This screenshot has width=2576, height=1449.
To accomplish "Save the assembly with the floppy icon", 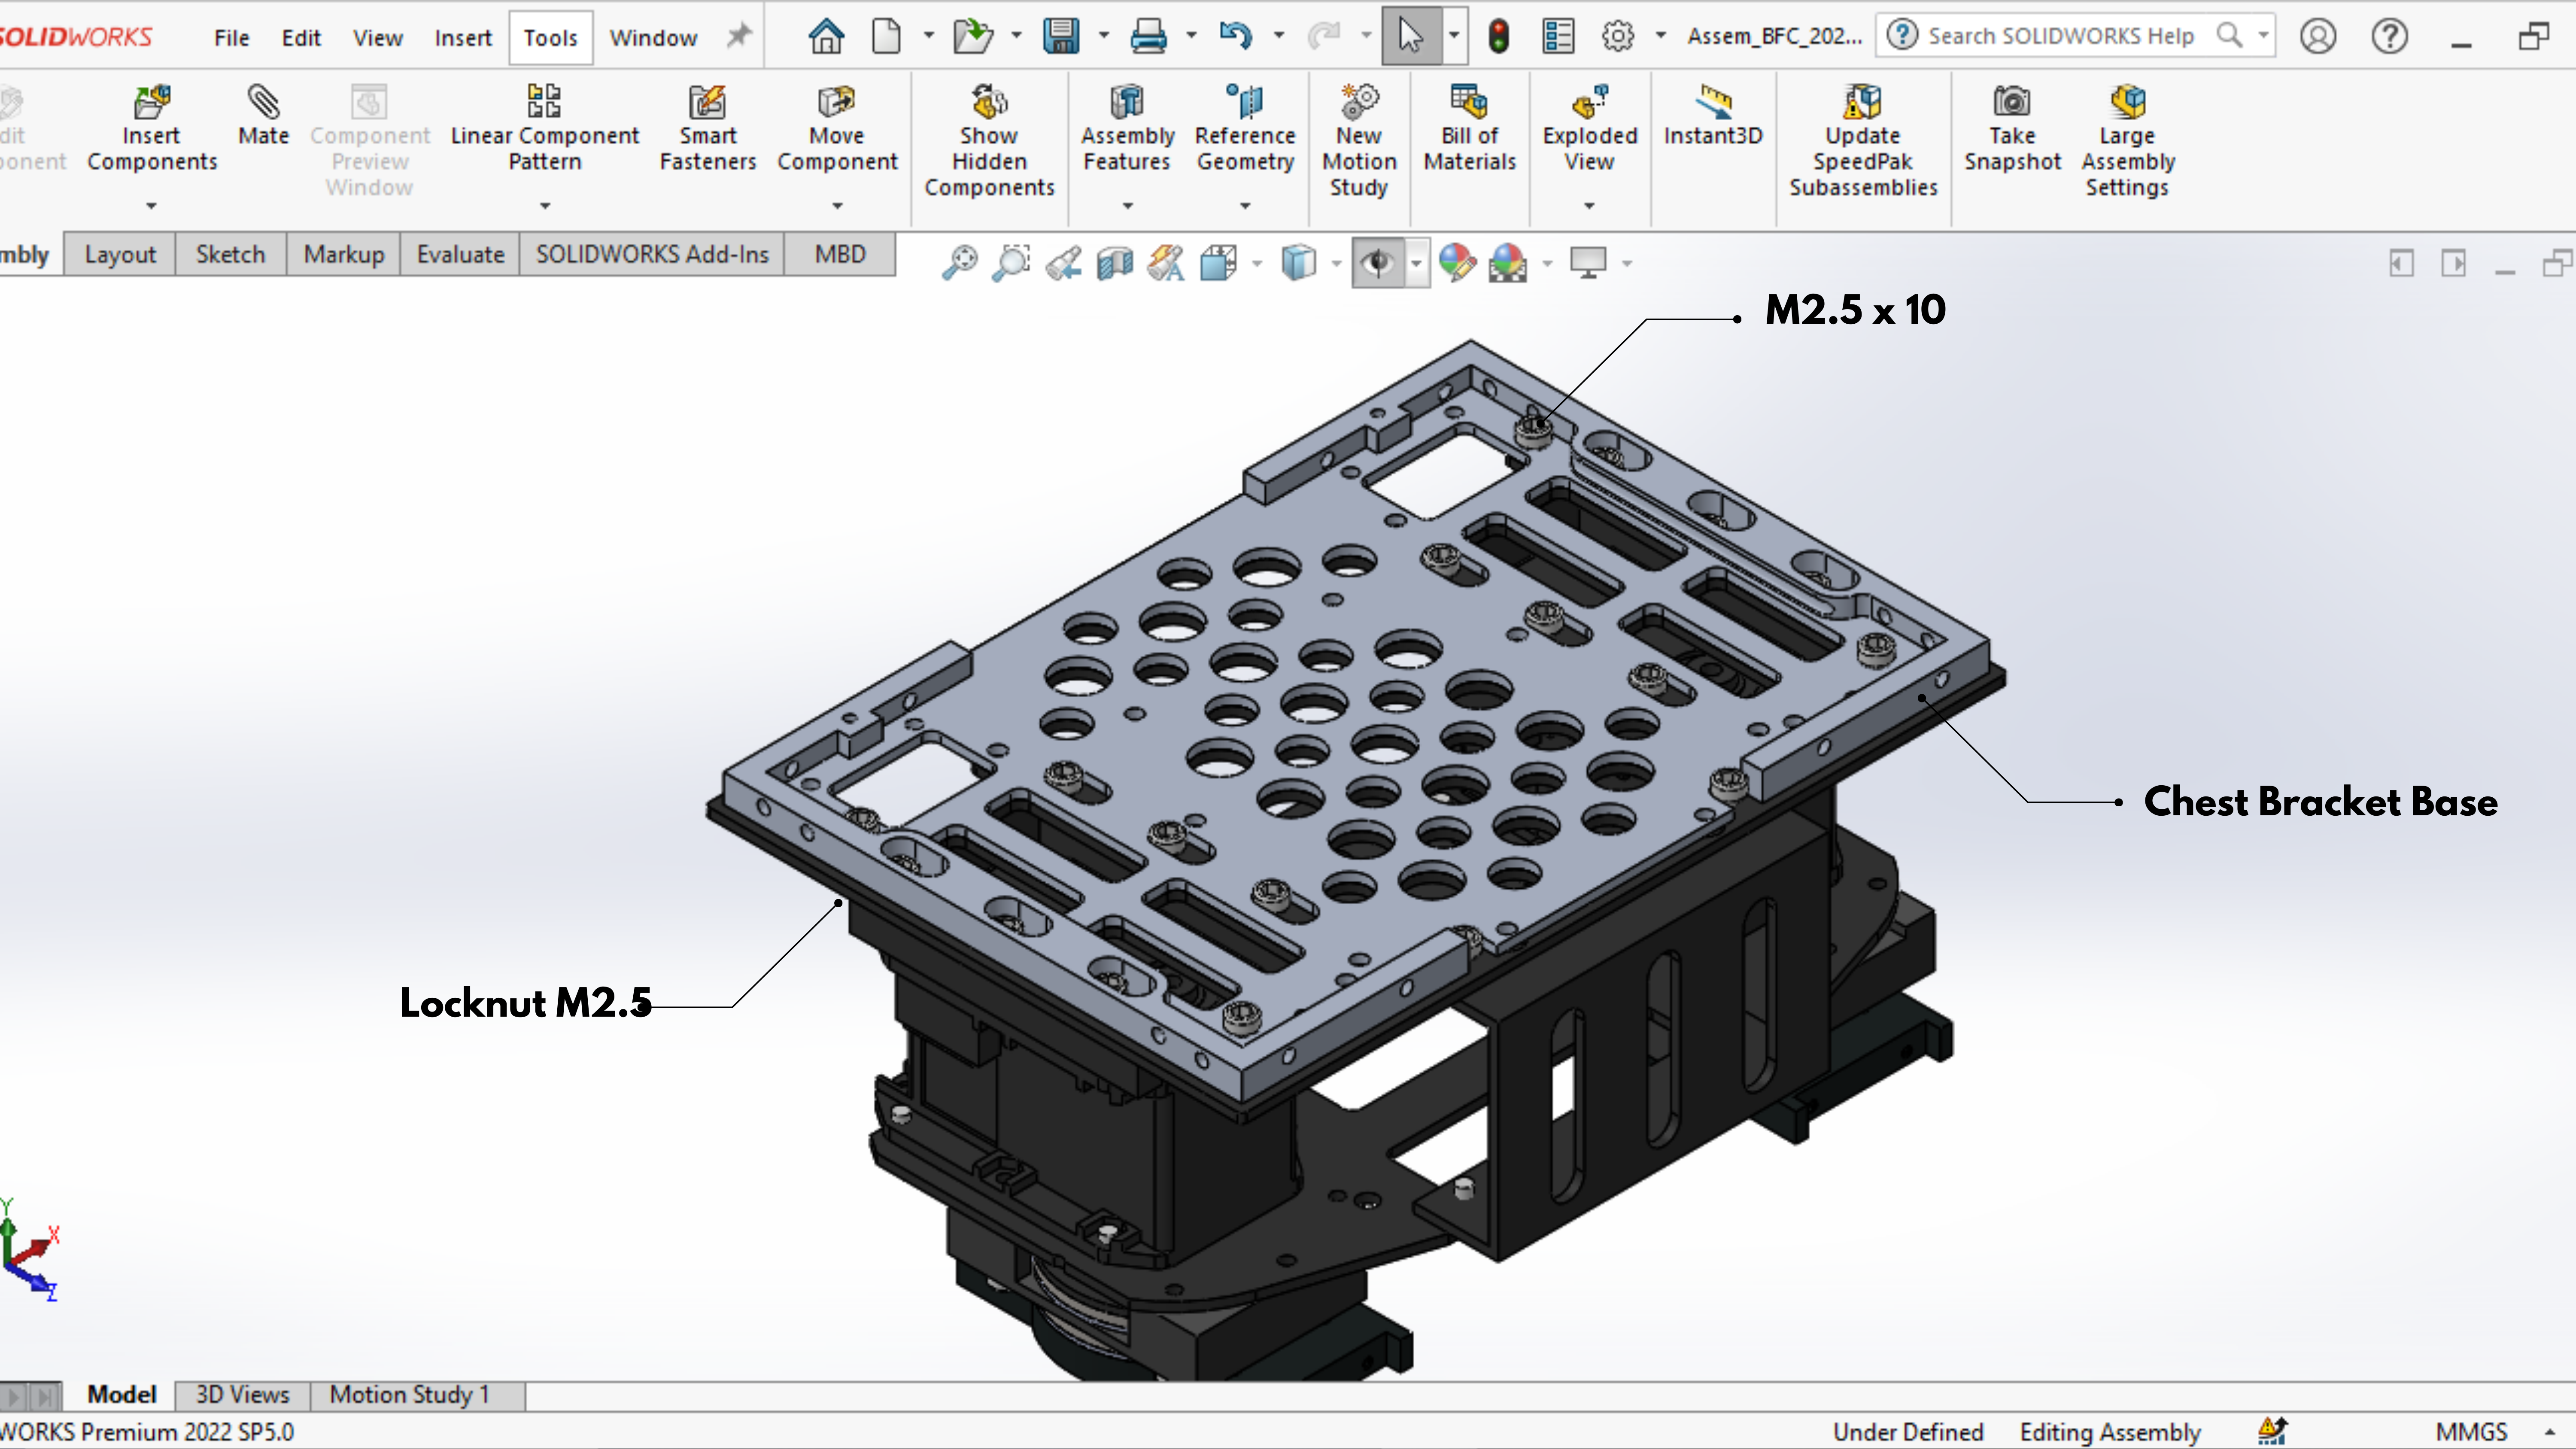I will tap(1061, 37).
